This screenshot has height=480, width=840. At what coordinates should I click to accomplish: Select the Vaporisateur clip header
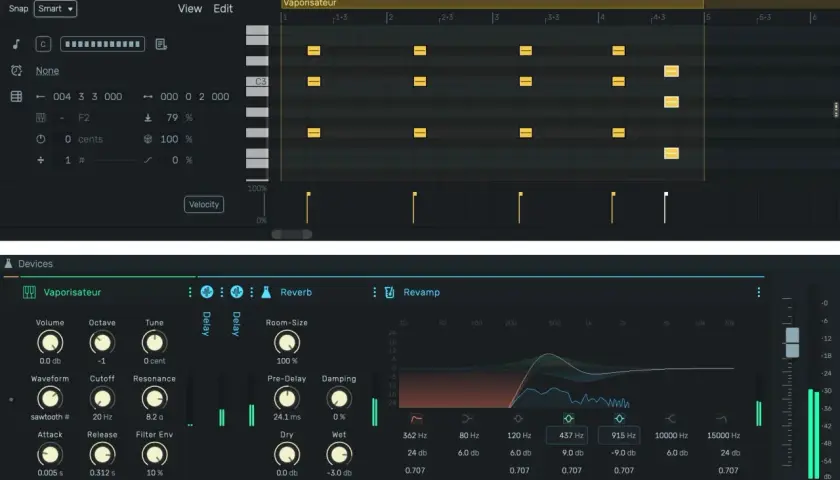(492, 4)
